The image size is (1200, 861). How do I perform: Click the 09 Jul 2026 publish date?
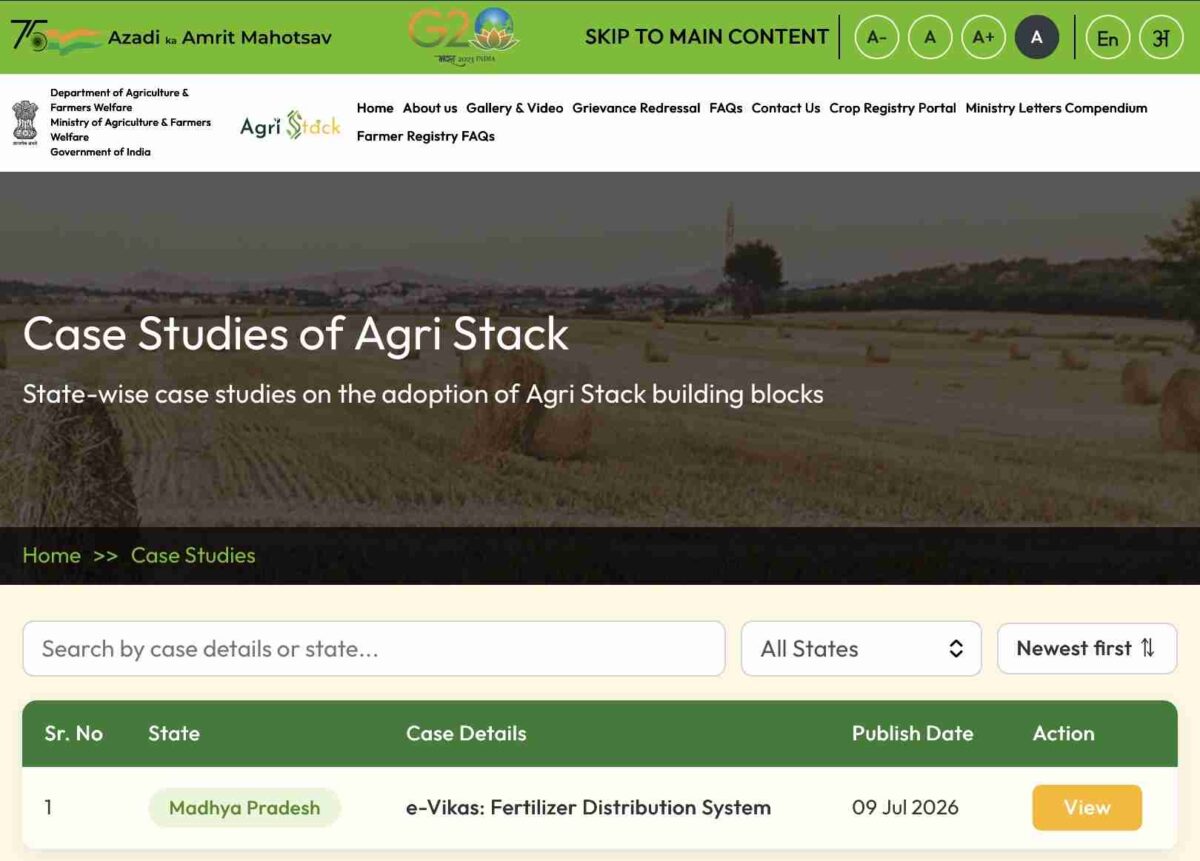click(x=905, y=807)
